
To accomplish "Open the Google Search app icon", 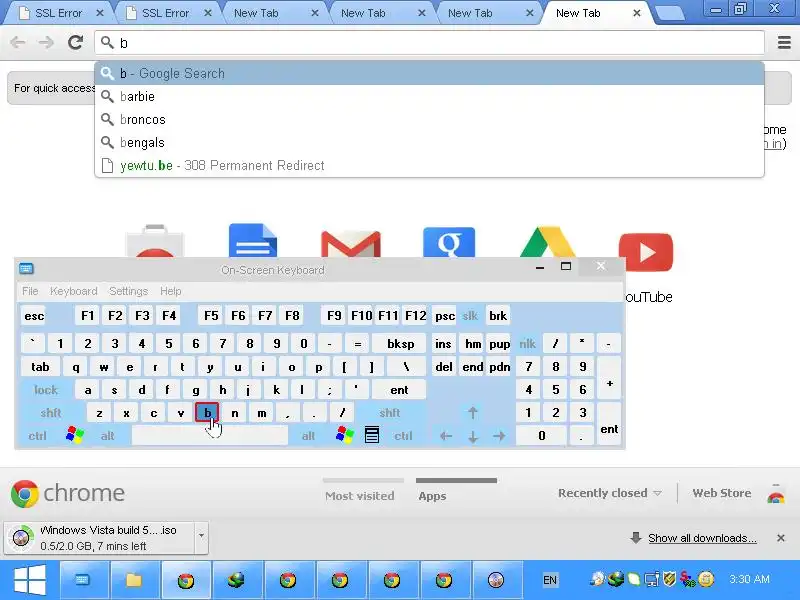I will point(449,242).
